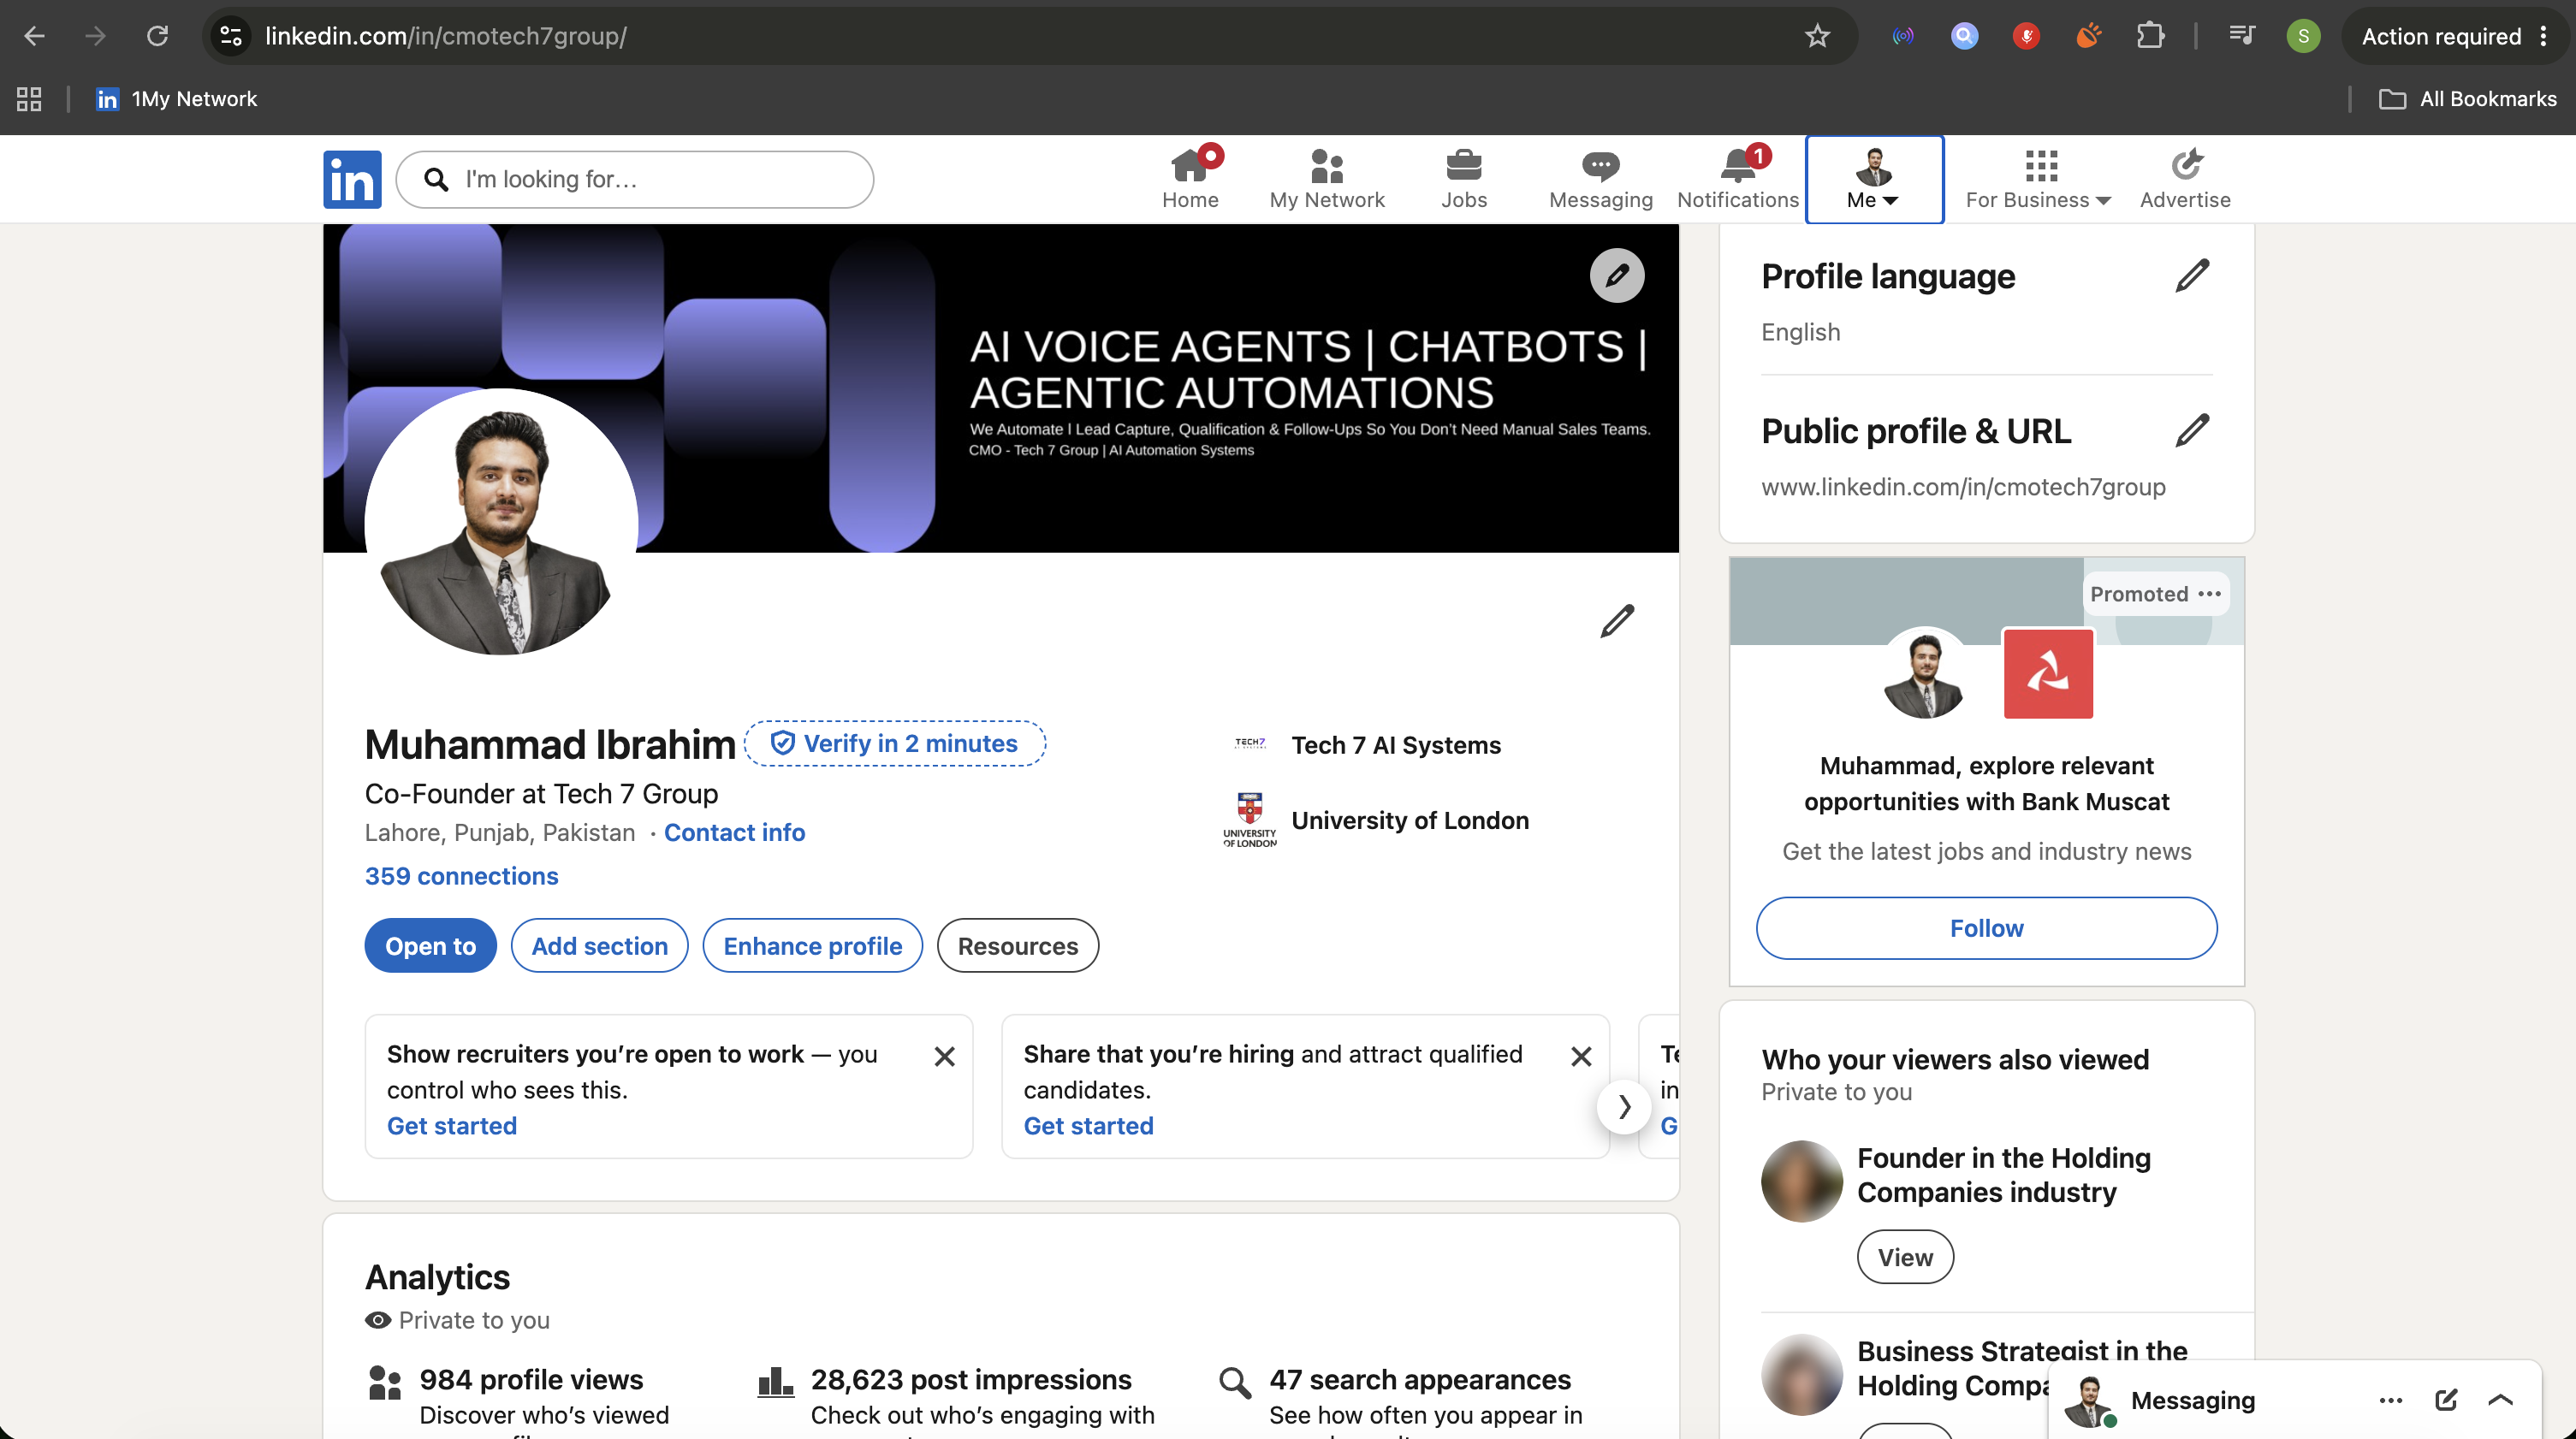Open Messaging panel options dots
The image size is (2576, 1439).
(2390, 1400)
